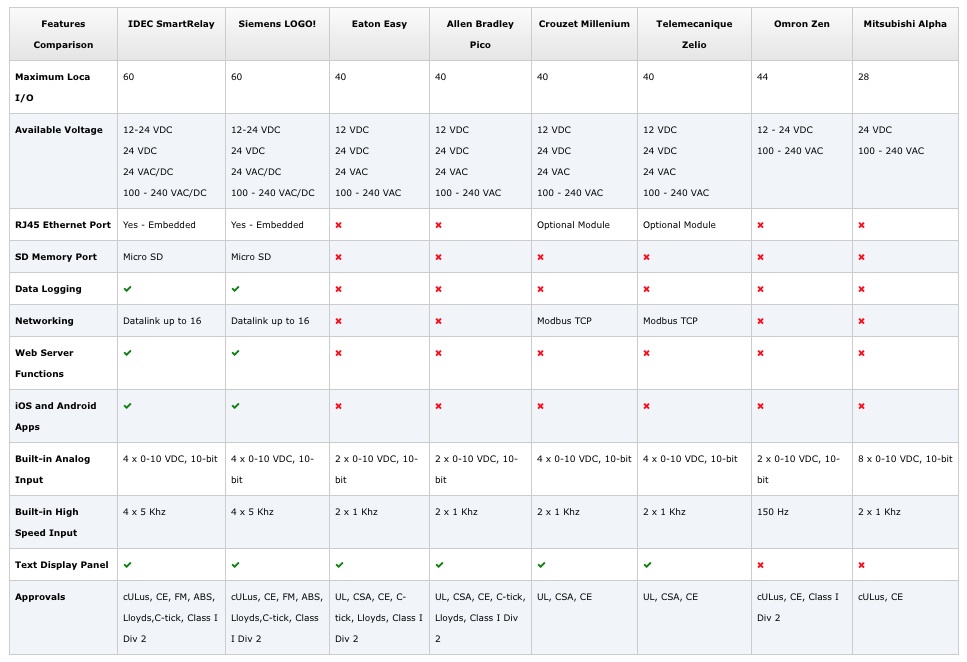Screen dimensions: 967x662
Task: Click the 44 maximum I/O value for Omron Zen
Action: coord(762,77)
